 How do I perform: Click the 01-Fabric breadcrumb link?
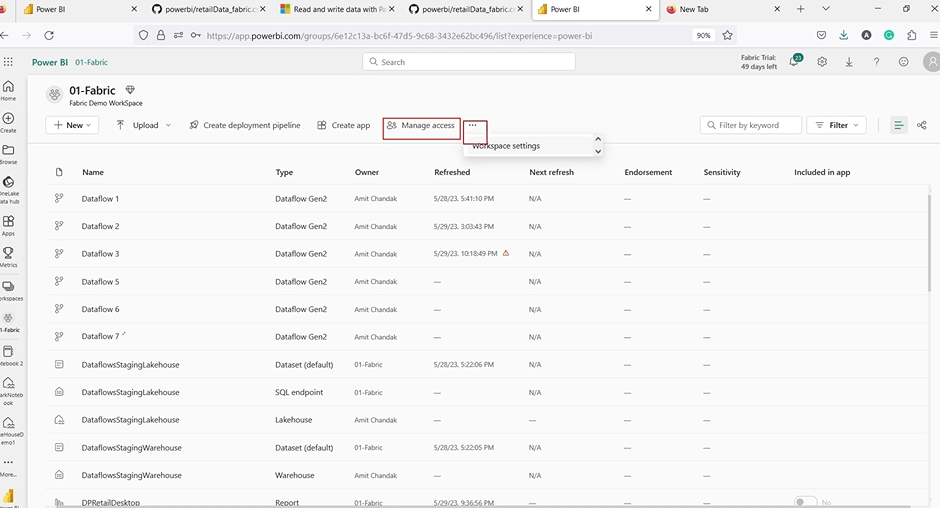91,62
